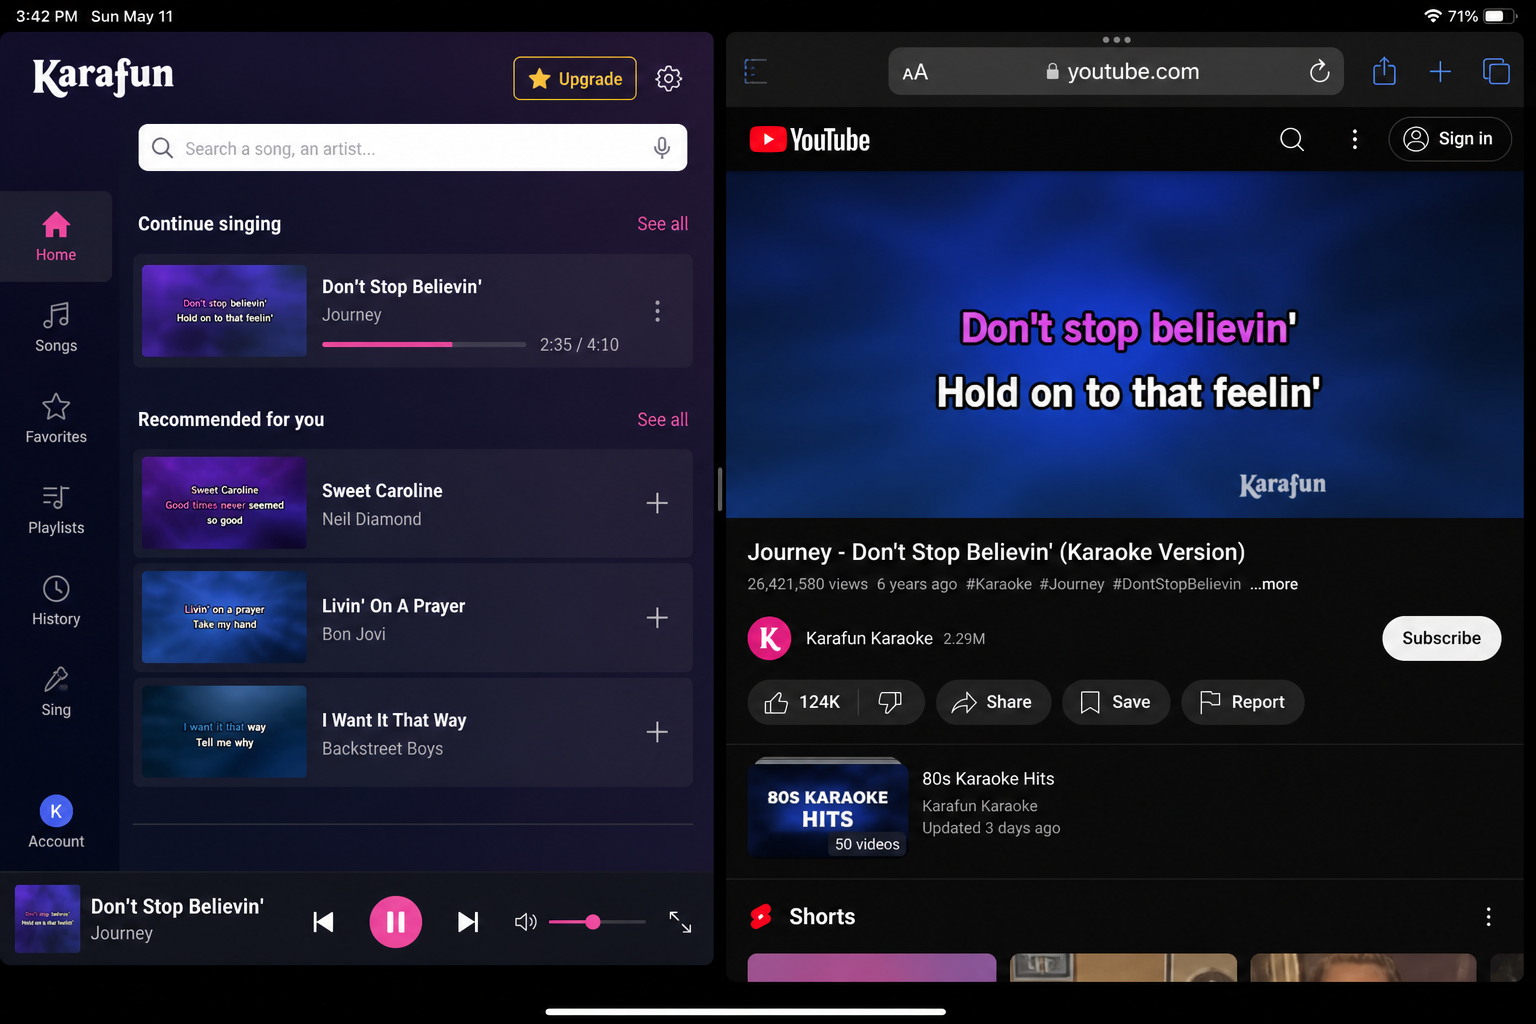Pause the playing song

tap(396, 922)
